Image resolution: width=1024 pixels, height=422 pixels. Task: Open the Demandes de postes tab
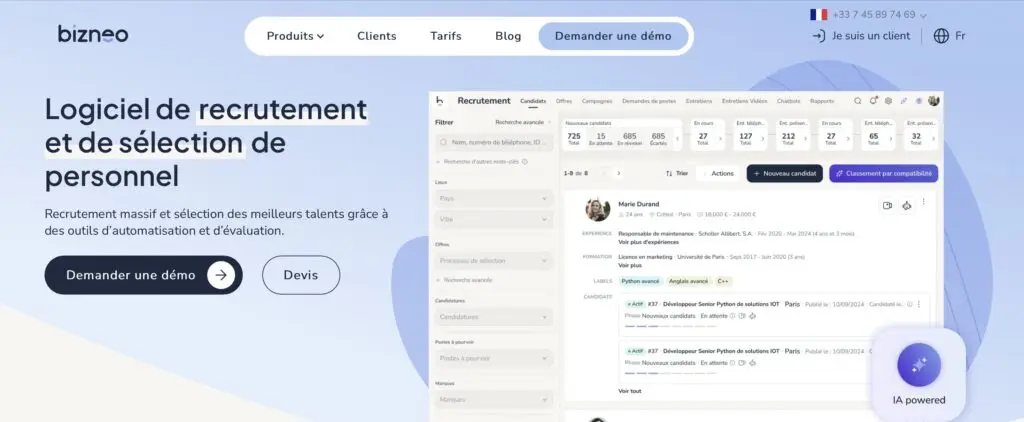click(x=648, y=101)
